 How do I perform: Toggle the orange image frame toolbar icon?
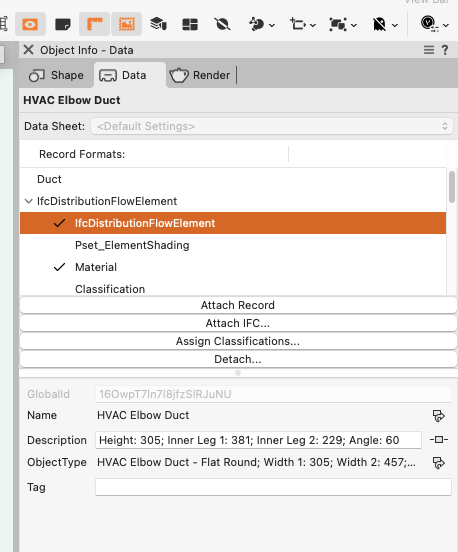point(127,24)
